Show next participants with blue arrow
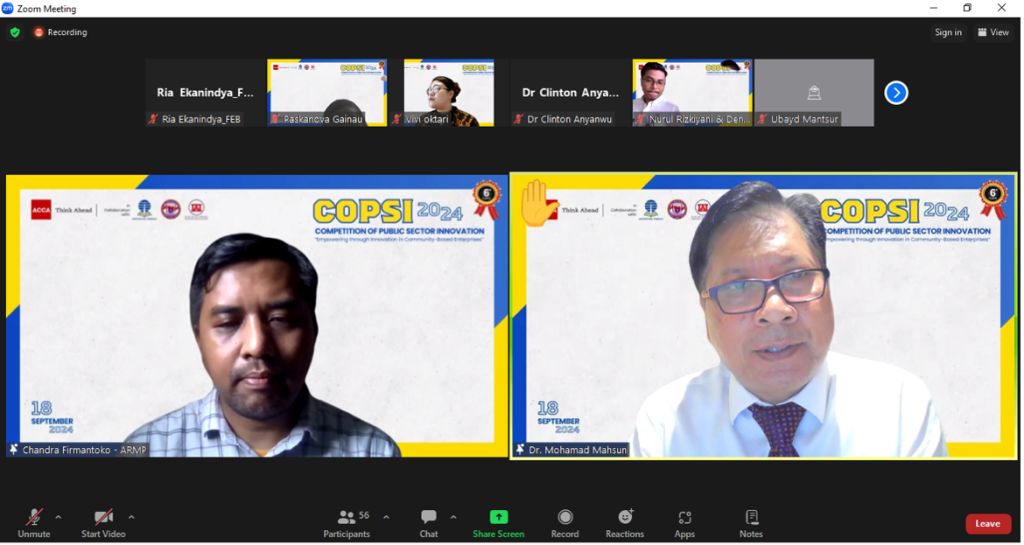 point(896,93)
